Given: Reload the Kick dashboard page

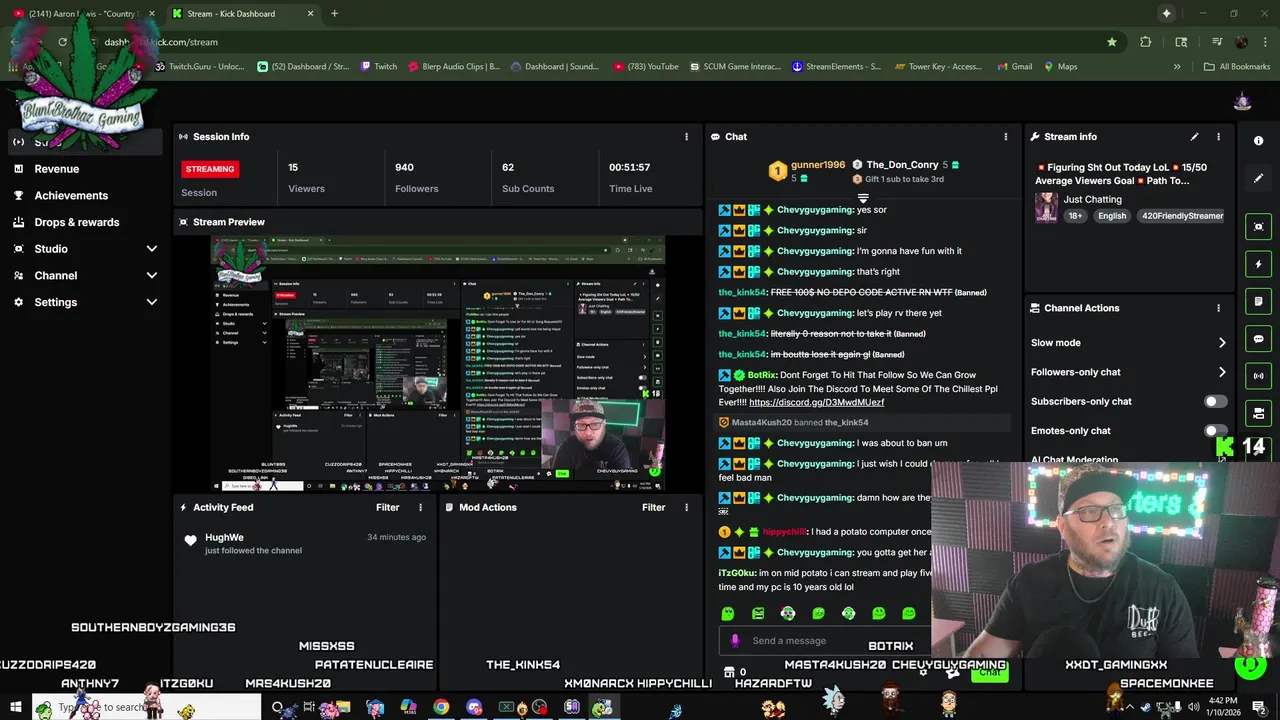Looking at the screenshot, I should [62, 42].
